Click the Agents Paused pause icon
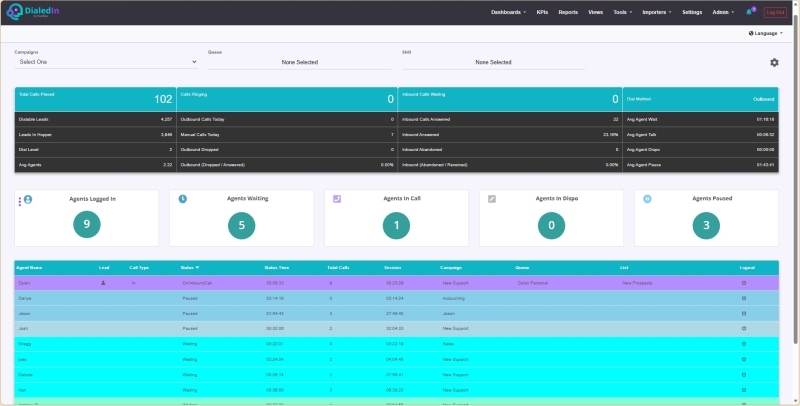 point(647,199)
